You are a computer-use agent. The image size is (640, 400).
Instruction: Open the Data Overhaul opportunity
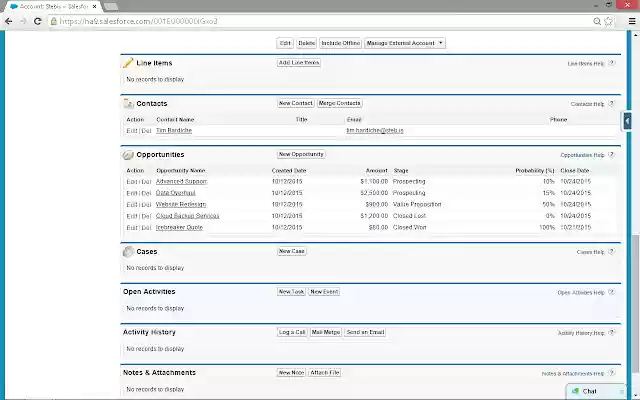[176, 193]
